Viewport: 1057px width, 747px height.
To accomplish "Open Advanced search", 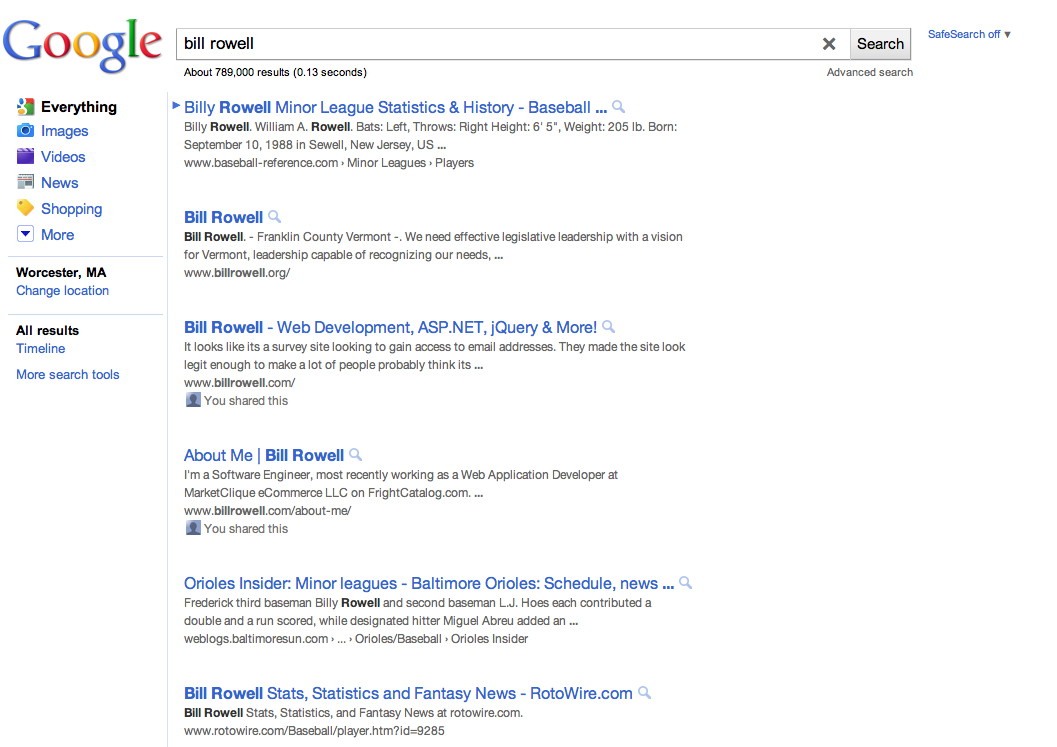I will (x=870, y=72).
